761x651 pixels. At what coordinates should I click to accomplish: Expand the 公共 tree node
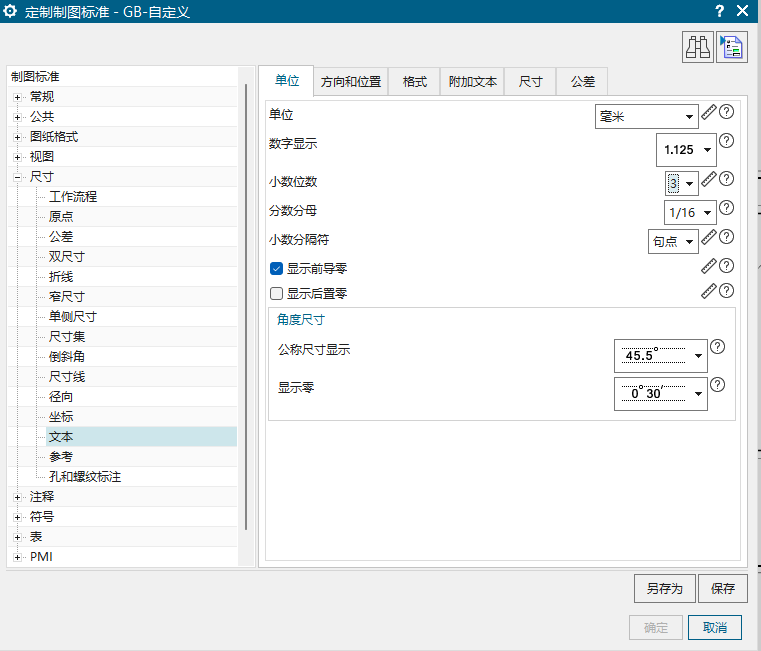click(17, 117)
